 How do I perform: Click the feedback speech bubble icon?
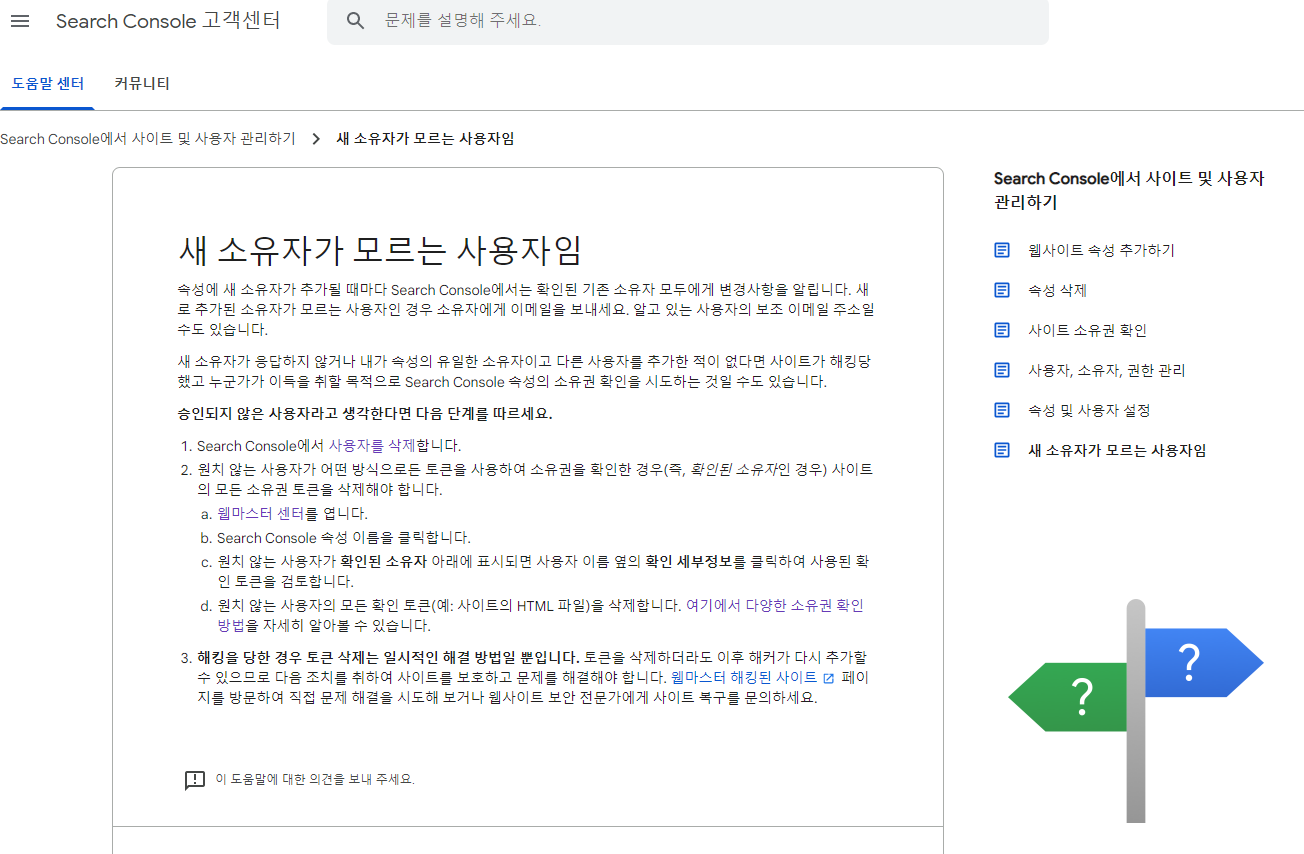[195, 780]
